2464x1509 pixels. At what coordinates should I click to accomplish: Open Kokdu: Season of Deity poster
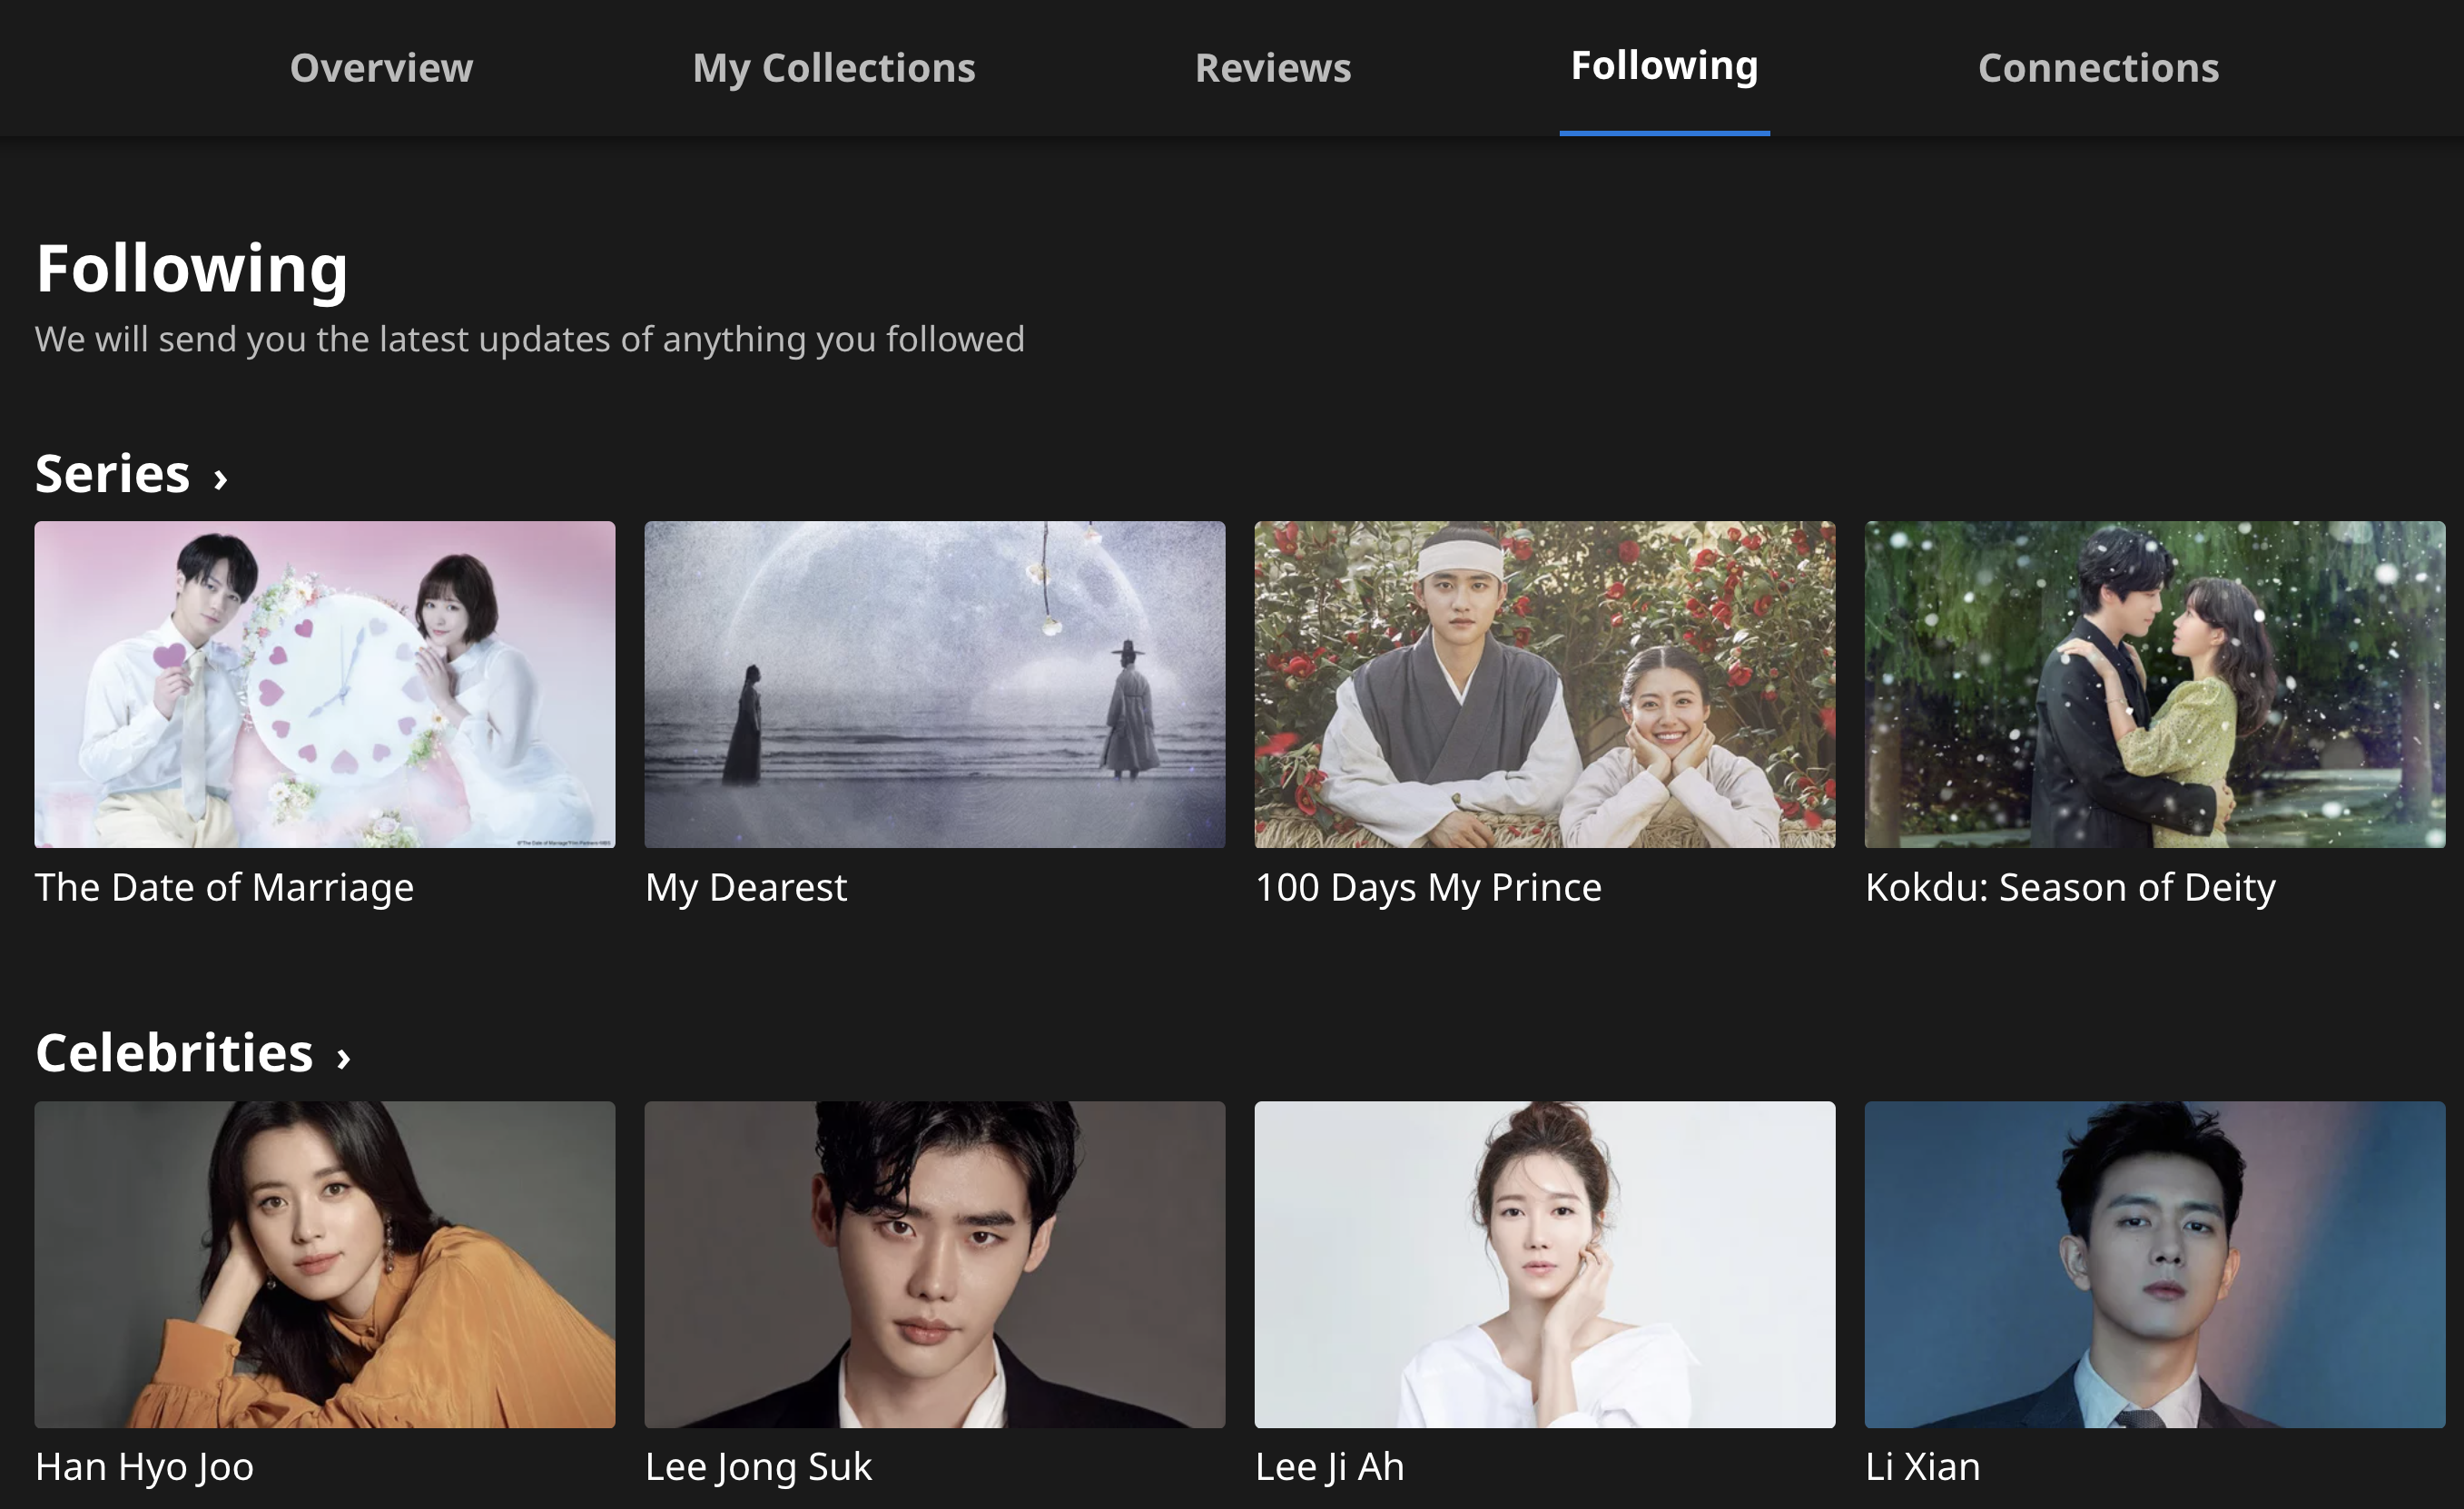[2155, 684]
